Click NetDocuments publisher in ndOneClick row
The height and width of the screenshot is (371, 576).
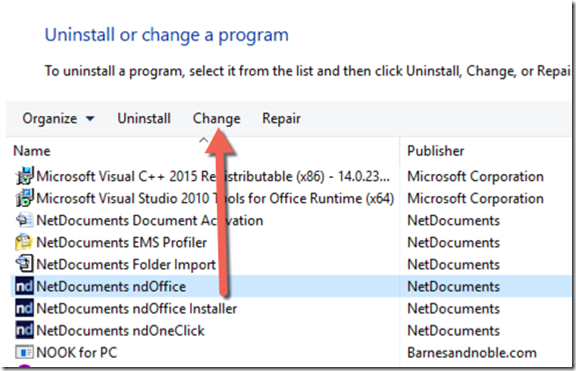coord(454,331)
